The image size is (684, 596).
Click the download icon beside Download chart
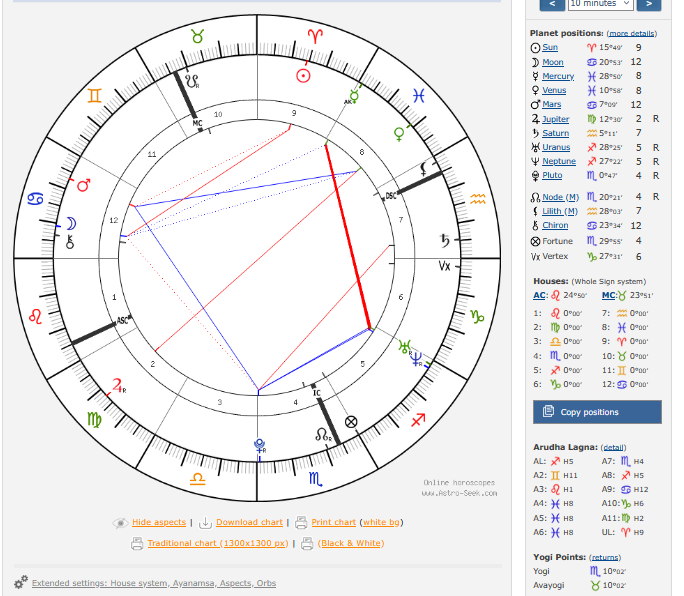[x=205, y=522]
